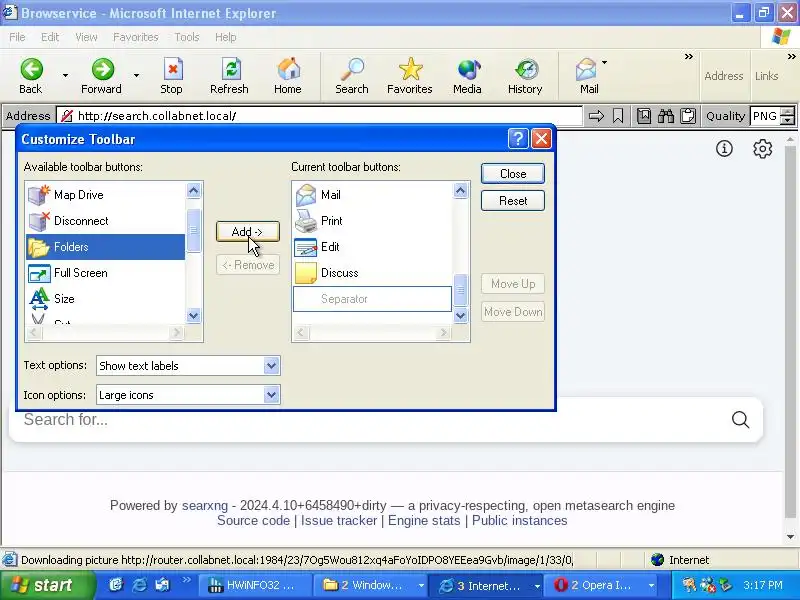Click the Windows Start button
The width and height of the screenshot is (800, 600).
tap(47, 585)
